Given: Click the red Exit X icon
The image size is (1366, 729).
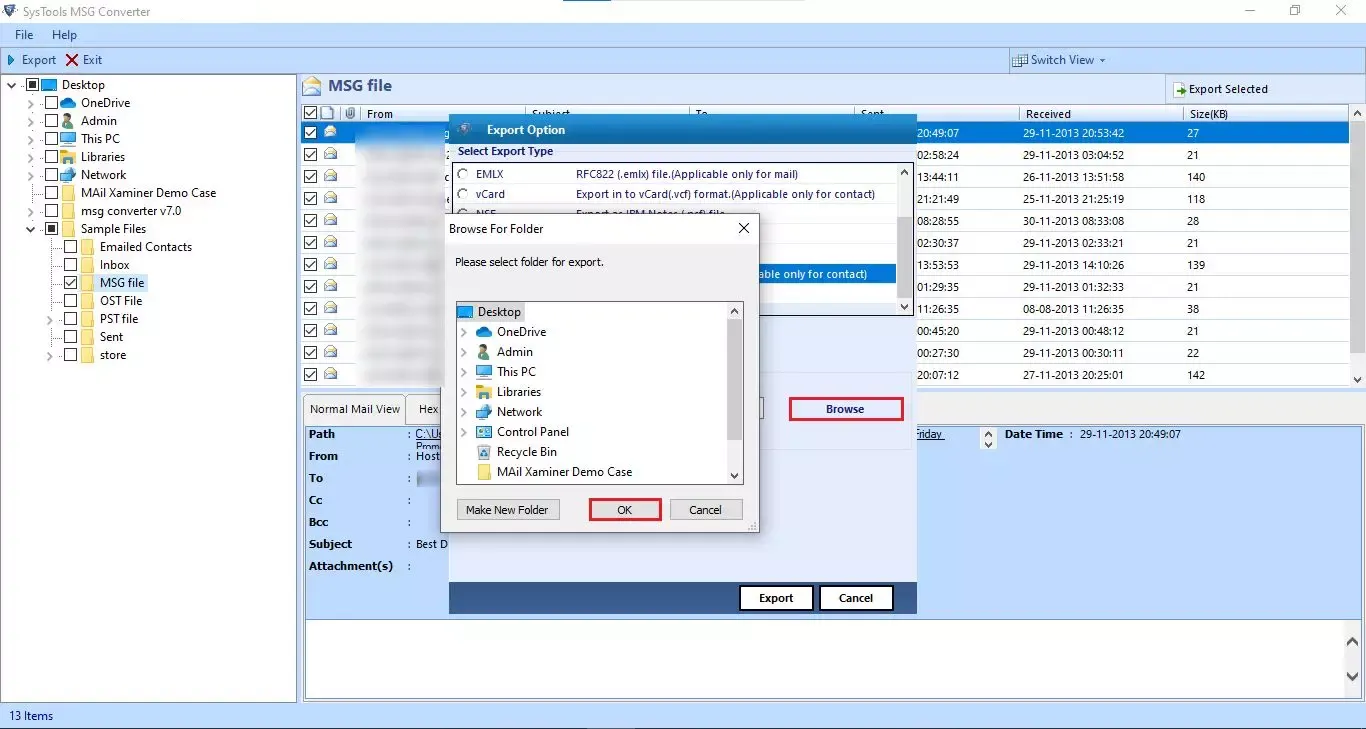Looking at the screenshot, I should [72, 60].
